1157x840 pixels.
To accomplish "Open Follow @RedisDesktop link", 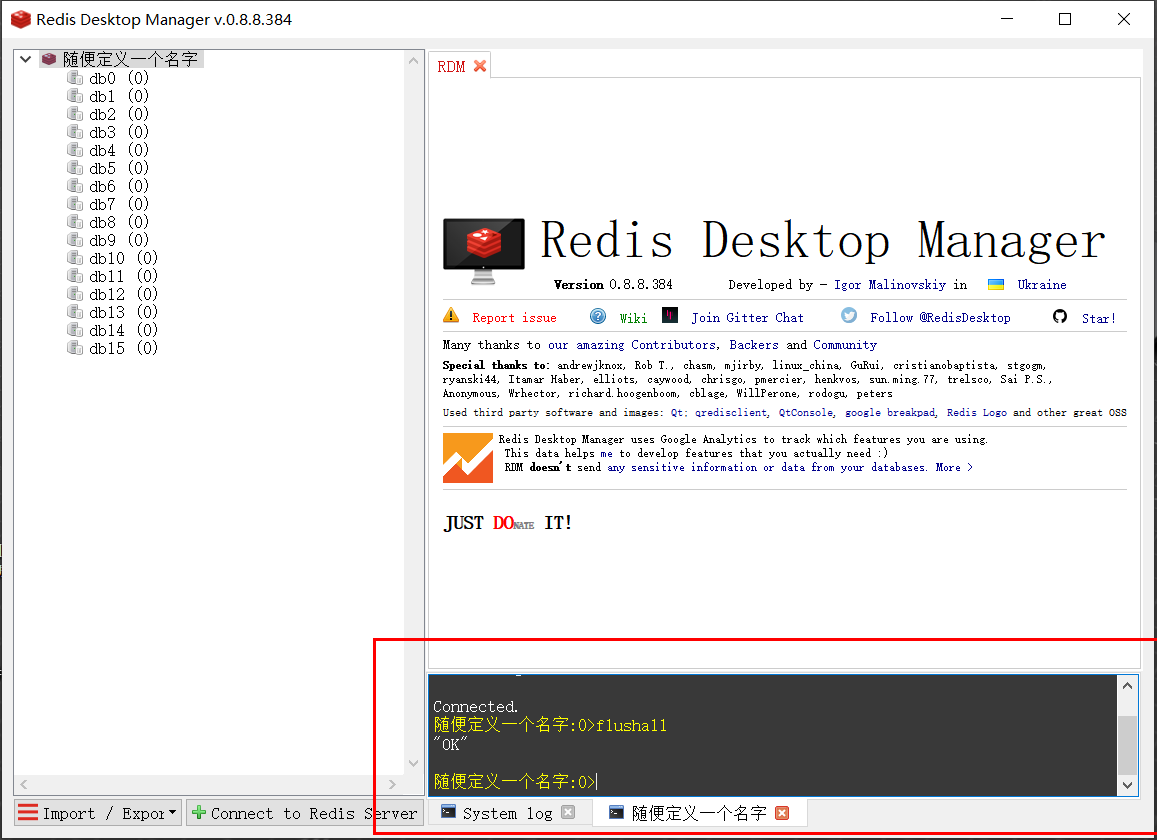I will click(x=940, y=318).
